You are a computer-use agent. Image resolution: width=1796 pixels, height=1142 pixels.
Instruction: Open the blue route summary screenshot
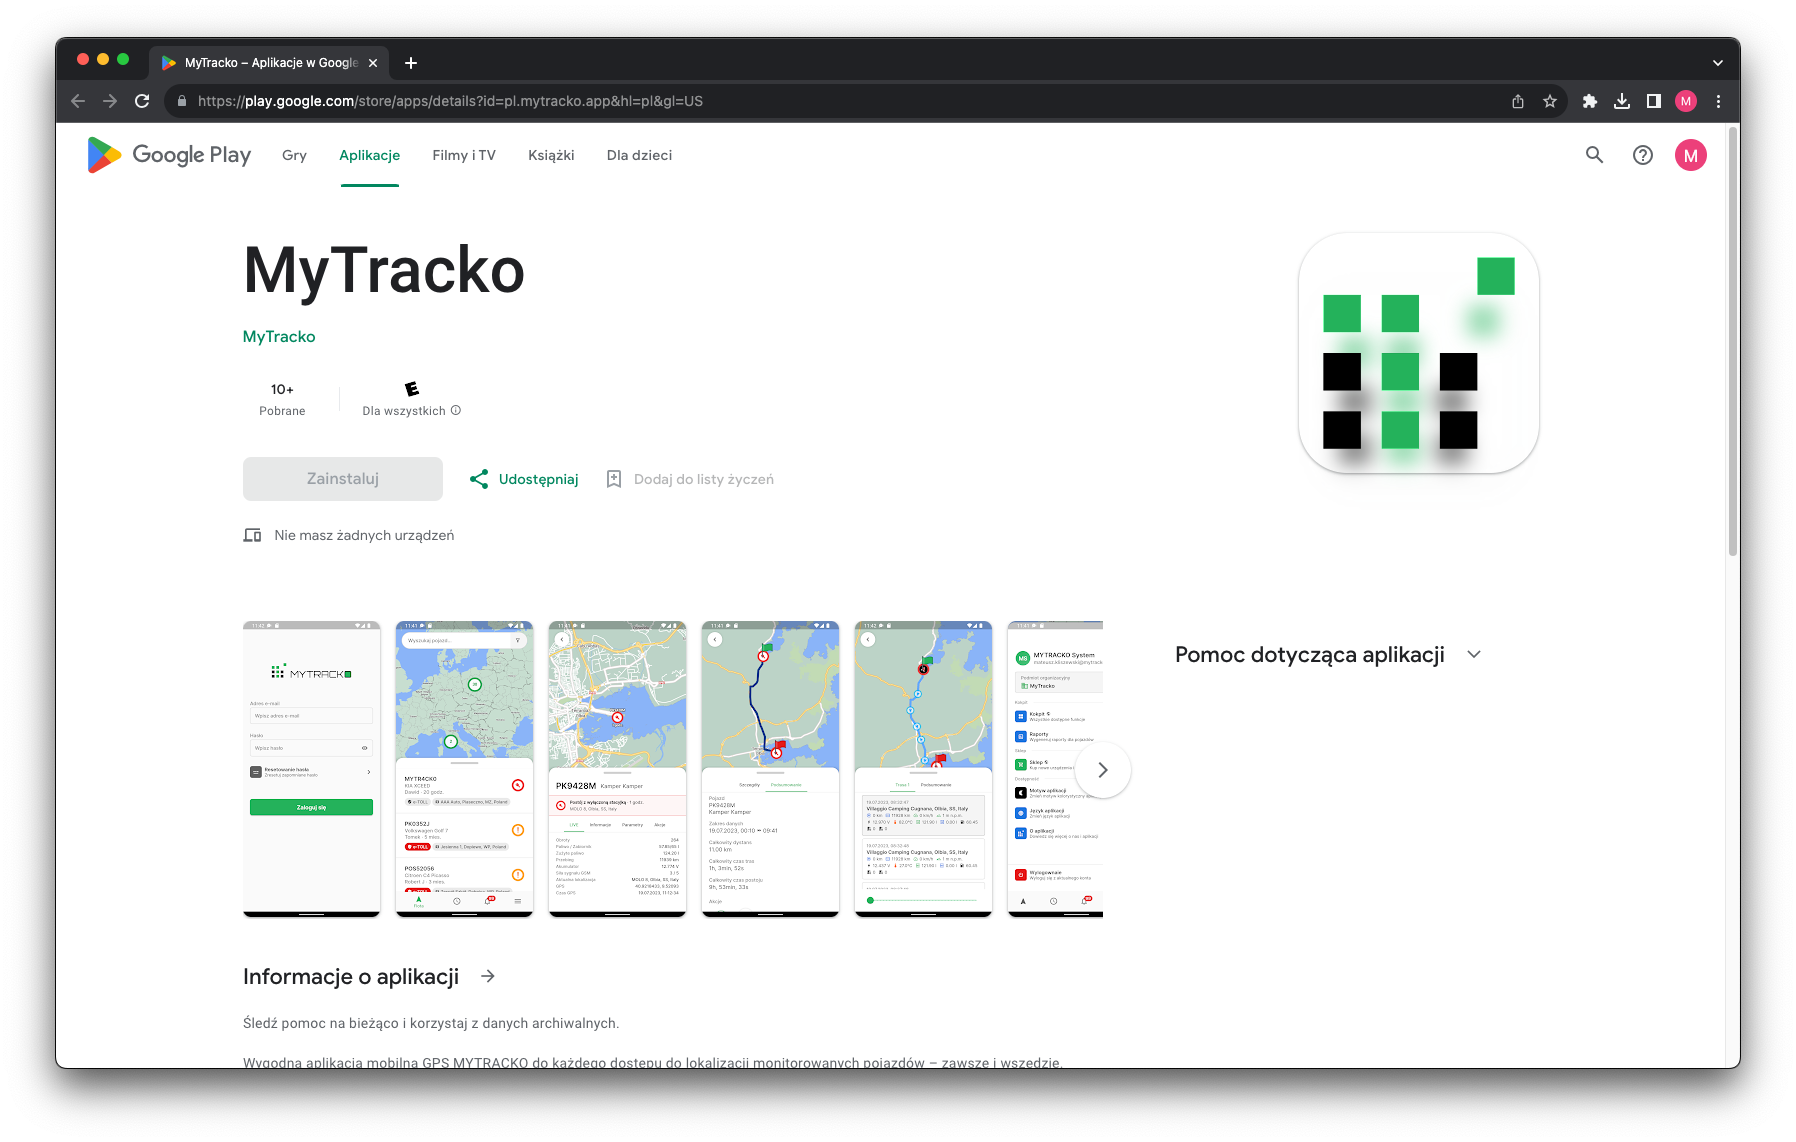click(x=771, y=769)
